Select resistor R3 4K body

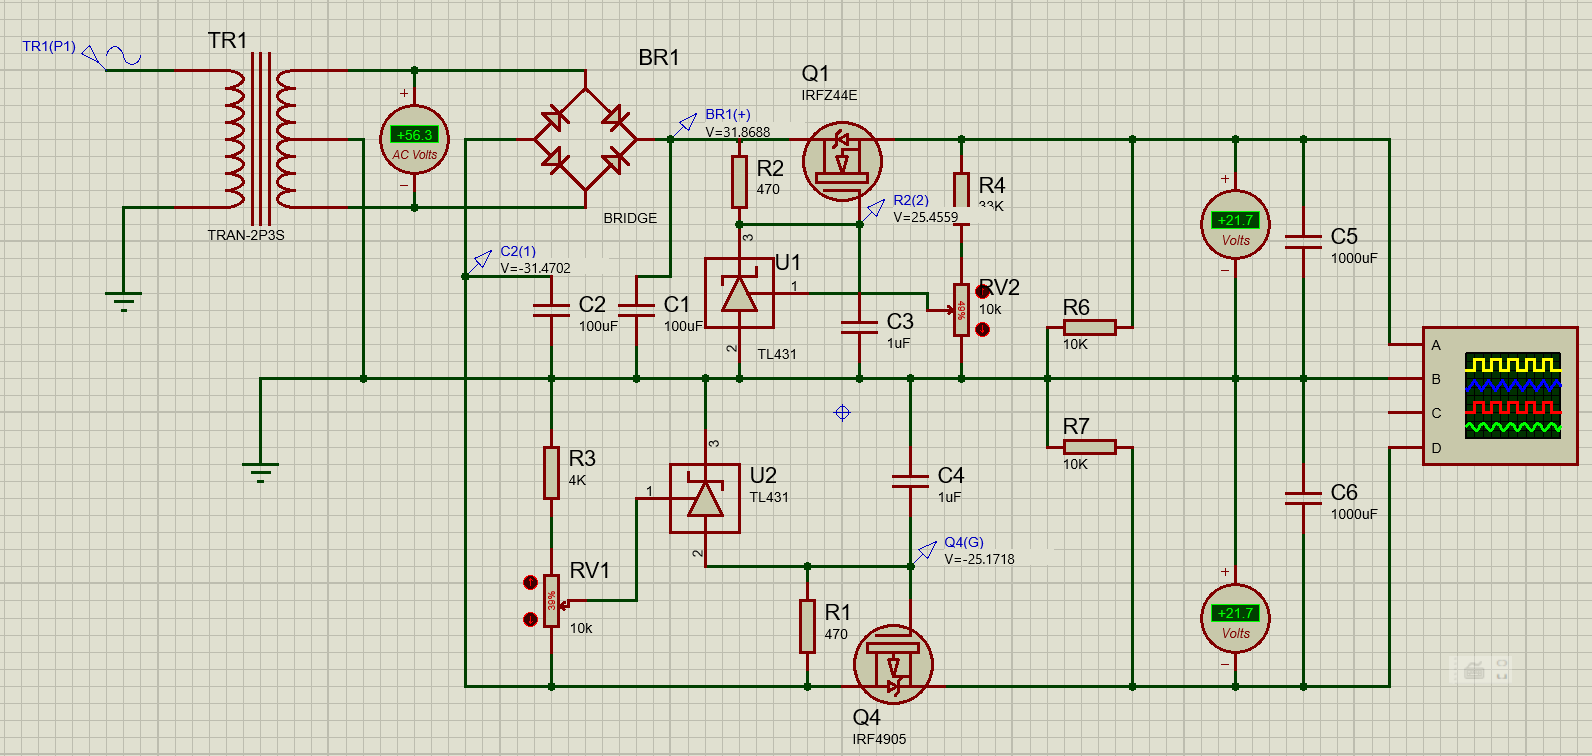tap(551, 472)
